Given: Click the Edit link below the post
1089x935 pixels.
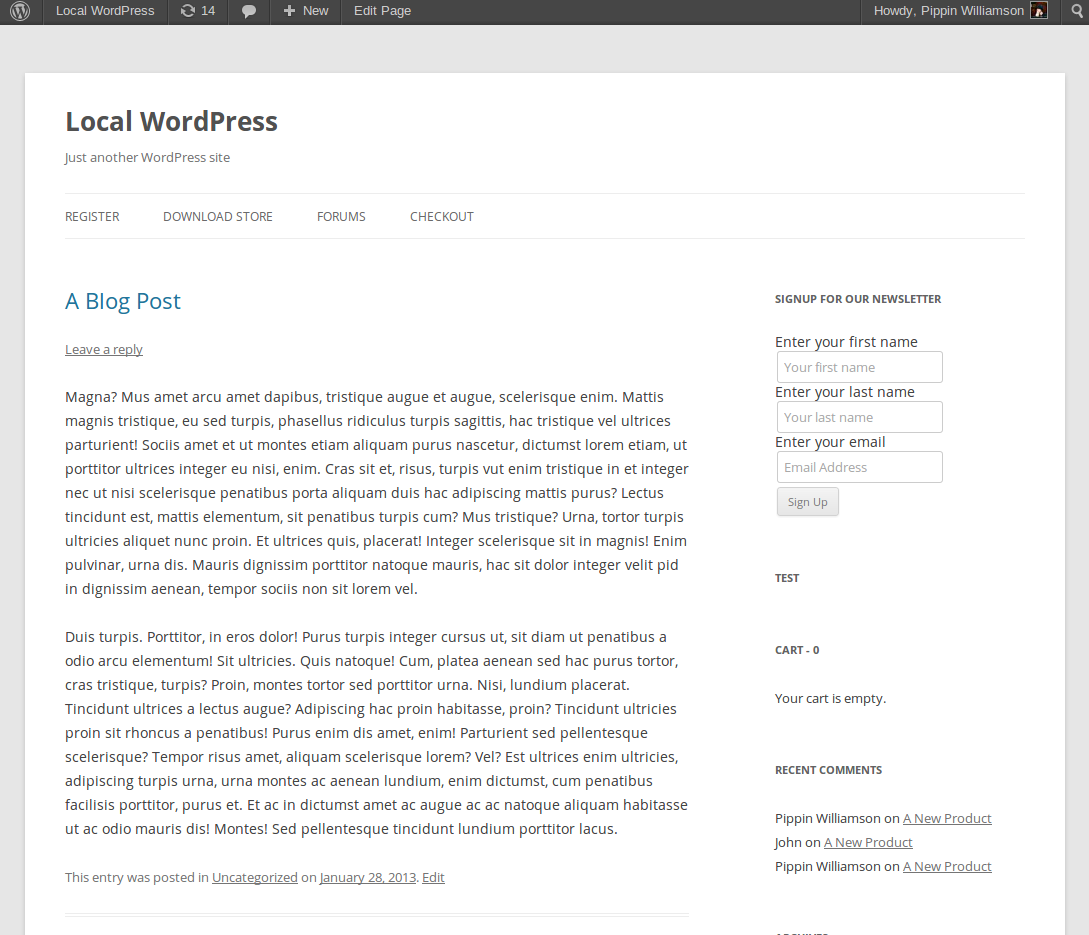Looking at the screenshot, I should 433,877.
